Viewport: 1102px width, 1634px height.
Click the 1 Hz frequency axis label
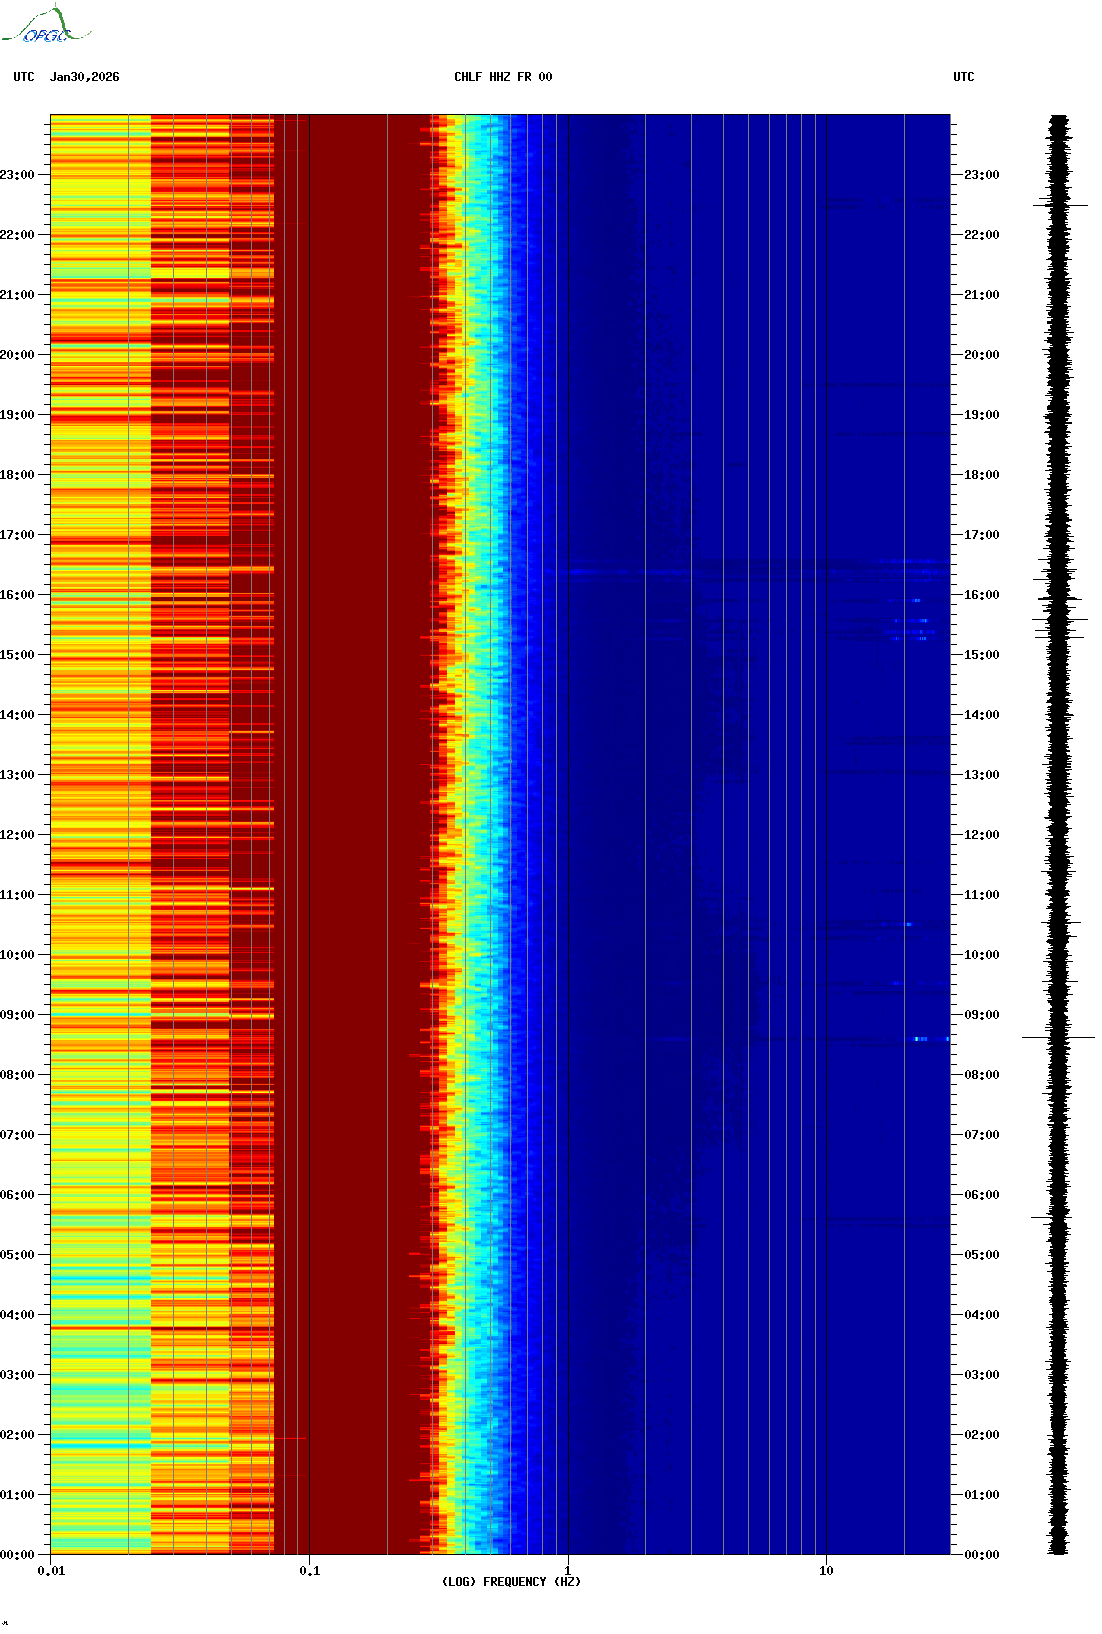(568, 1571)
